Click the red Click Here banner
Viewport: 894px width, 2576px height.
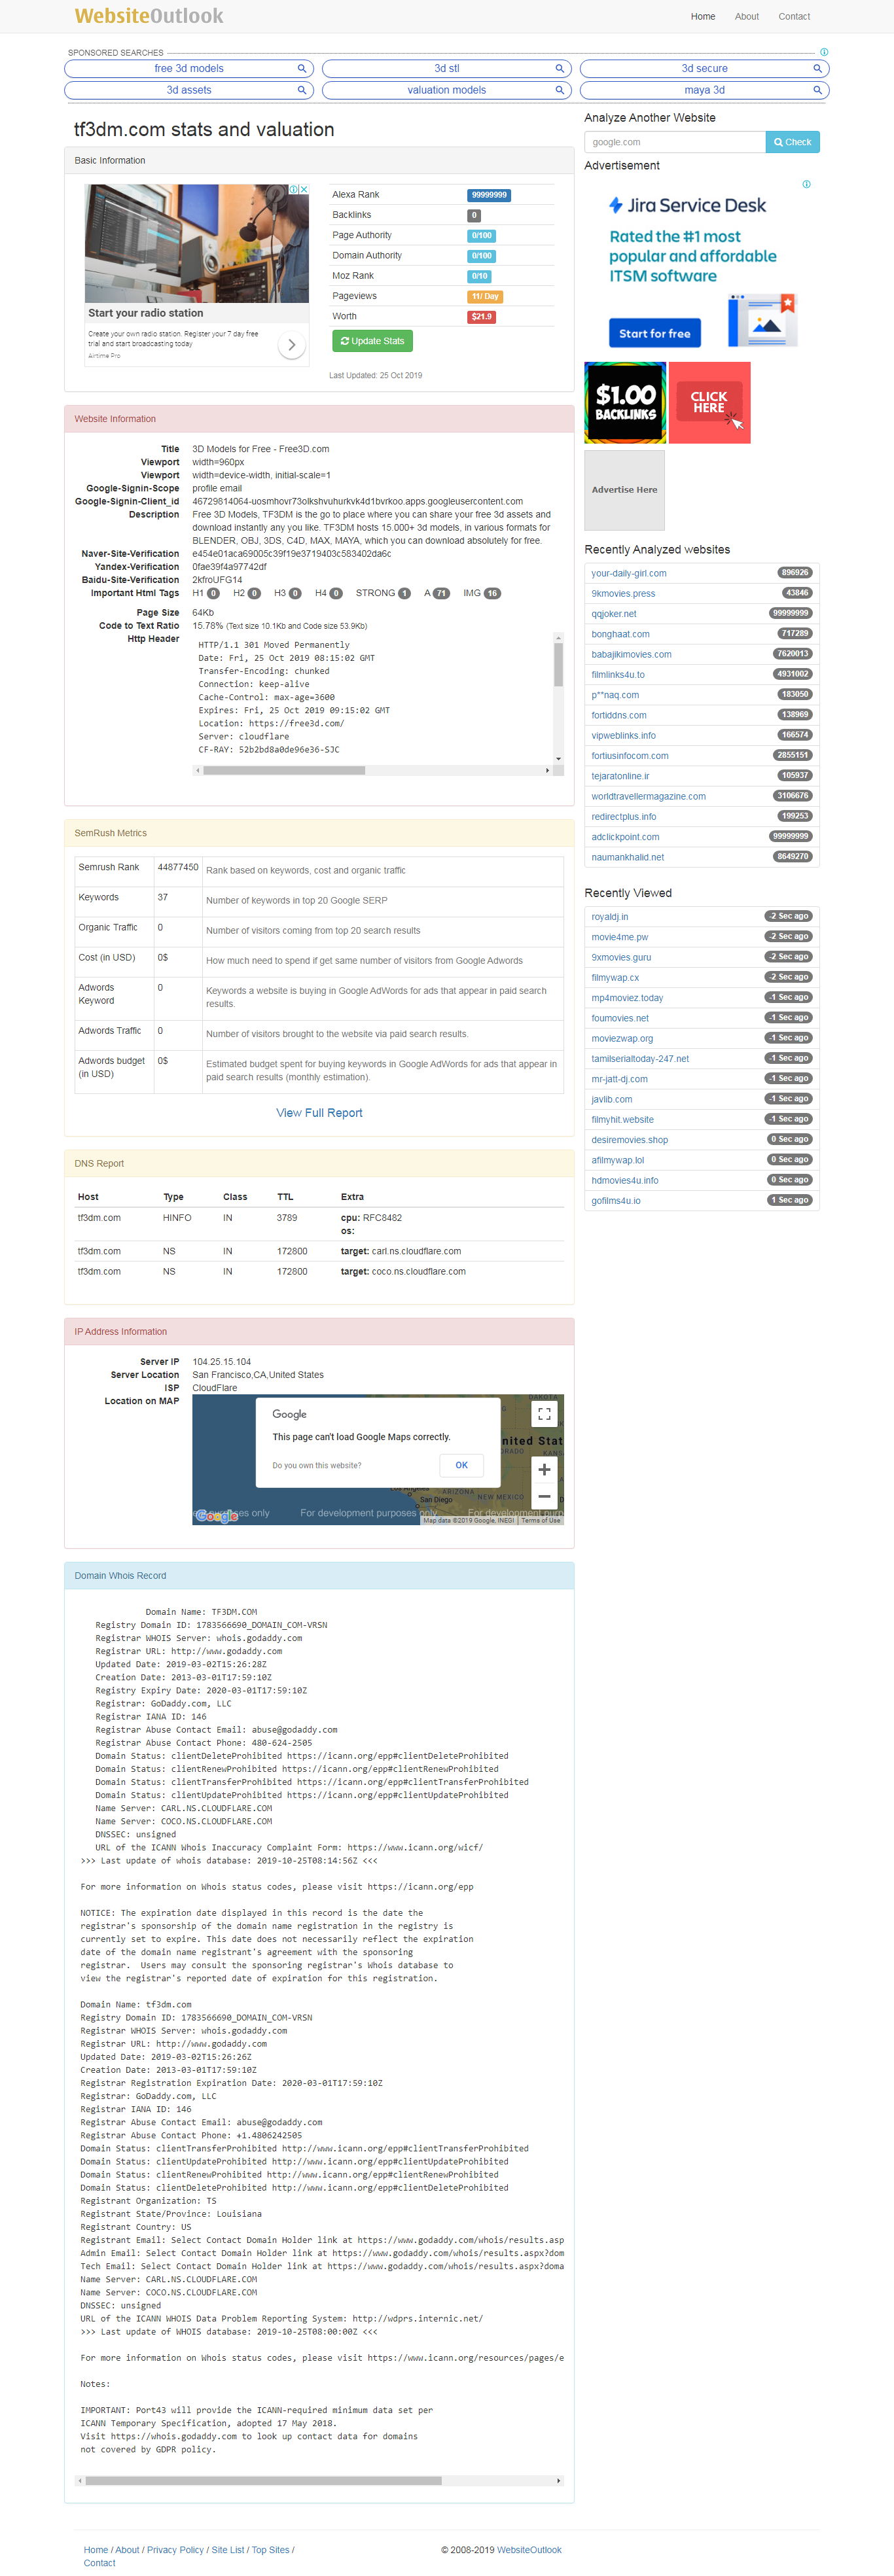[709, 402]
